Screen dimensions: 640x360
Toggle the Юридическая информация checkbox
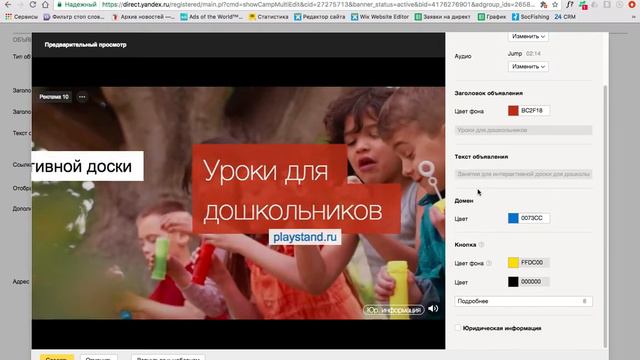(458, 328)
